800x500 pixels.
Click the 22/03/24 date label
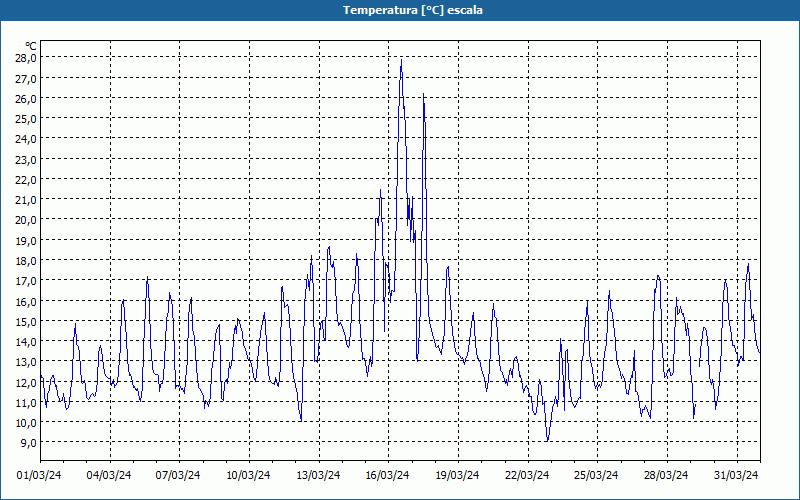527,475
